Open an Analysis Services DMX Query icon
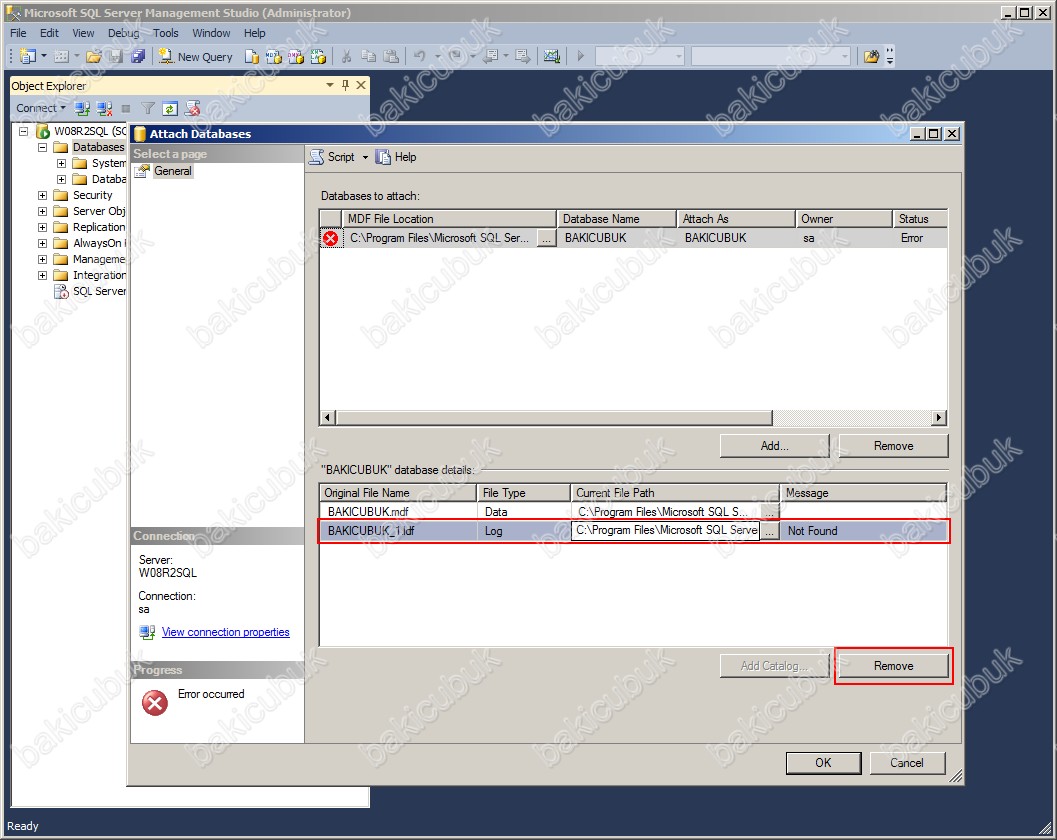 (296, 57)
